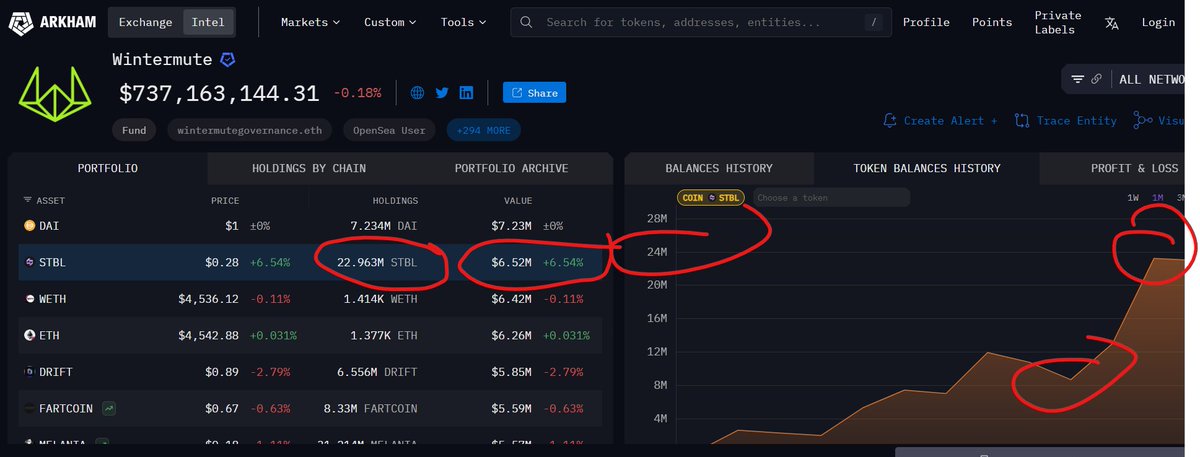Click the slash shortcut key in search box
1200x457 pixels.
[x=875, y=21]
